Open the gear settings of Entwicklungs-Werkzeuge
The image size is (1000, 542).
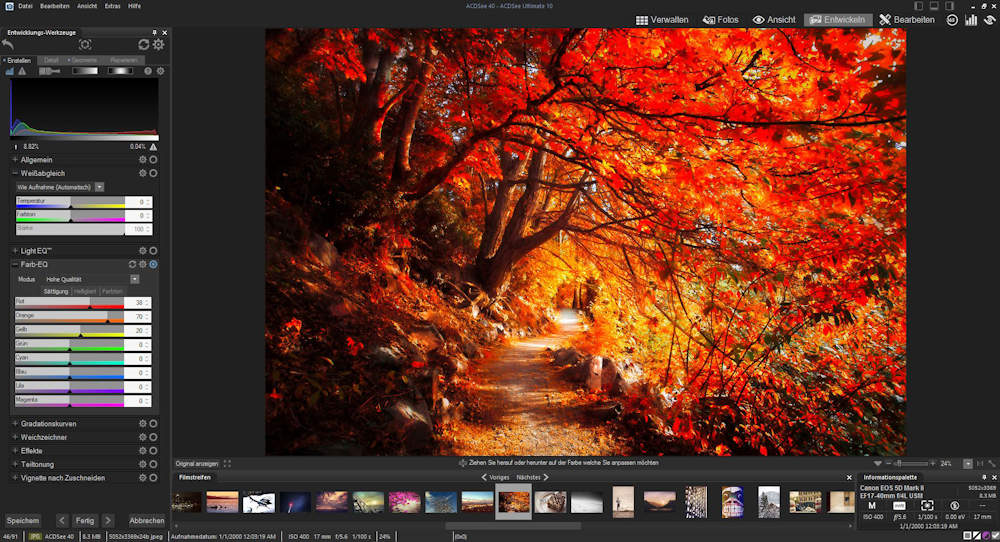tap(158, 45)
